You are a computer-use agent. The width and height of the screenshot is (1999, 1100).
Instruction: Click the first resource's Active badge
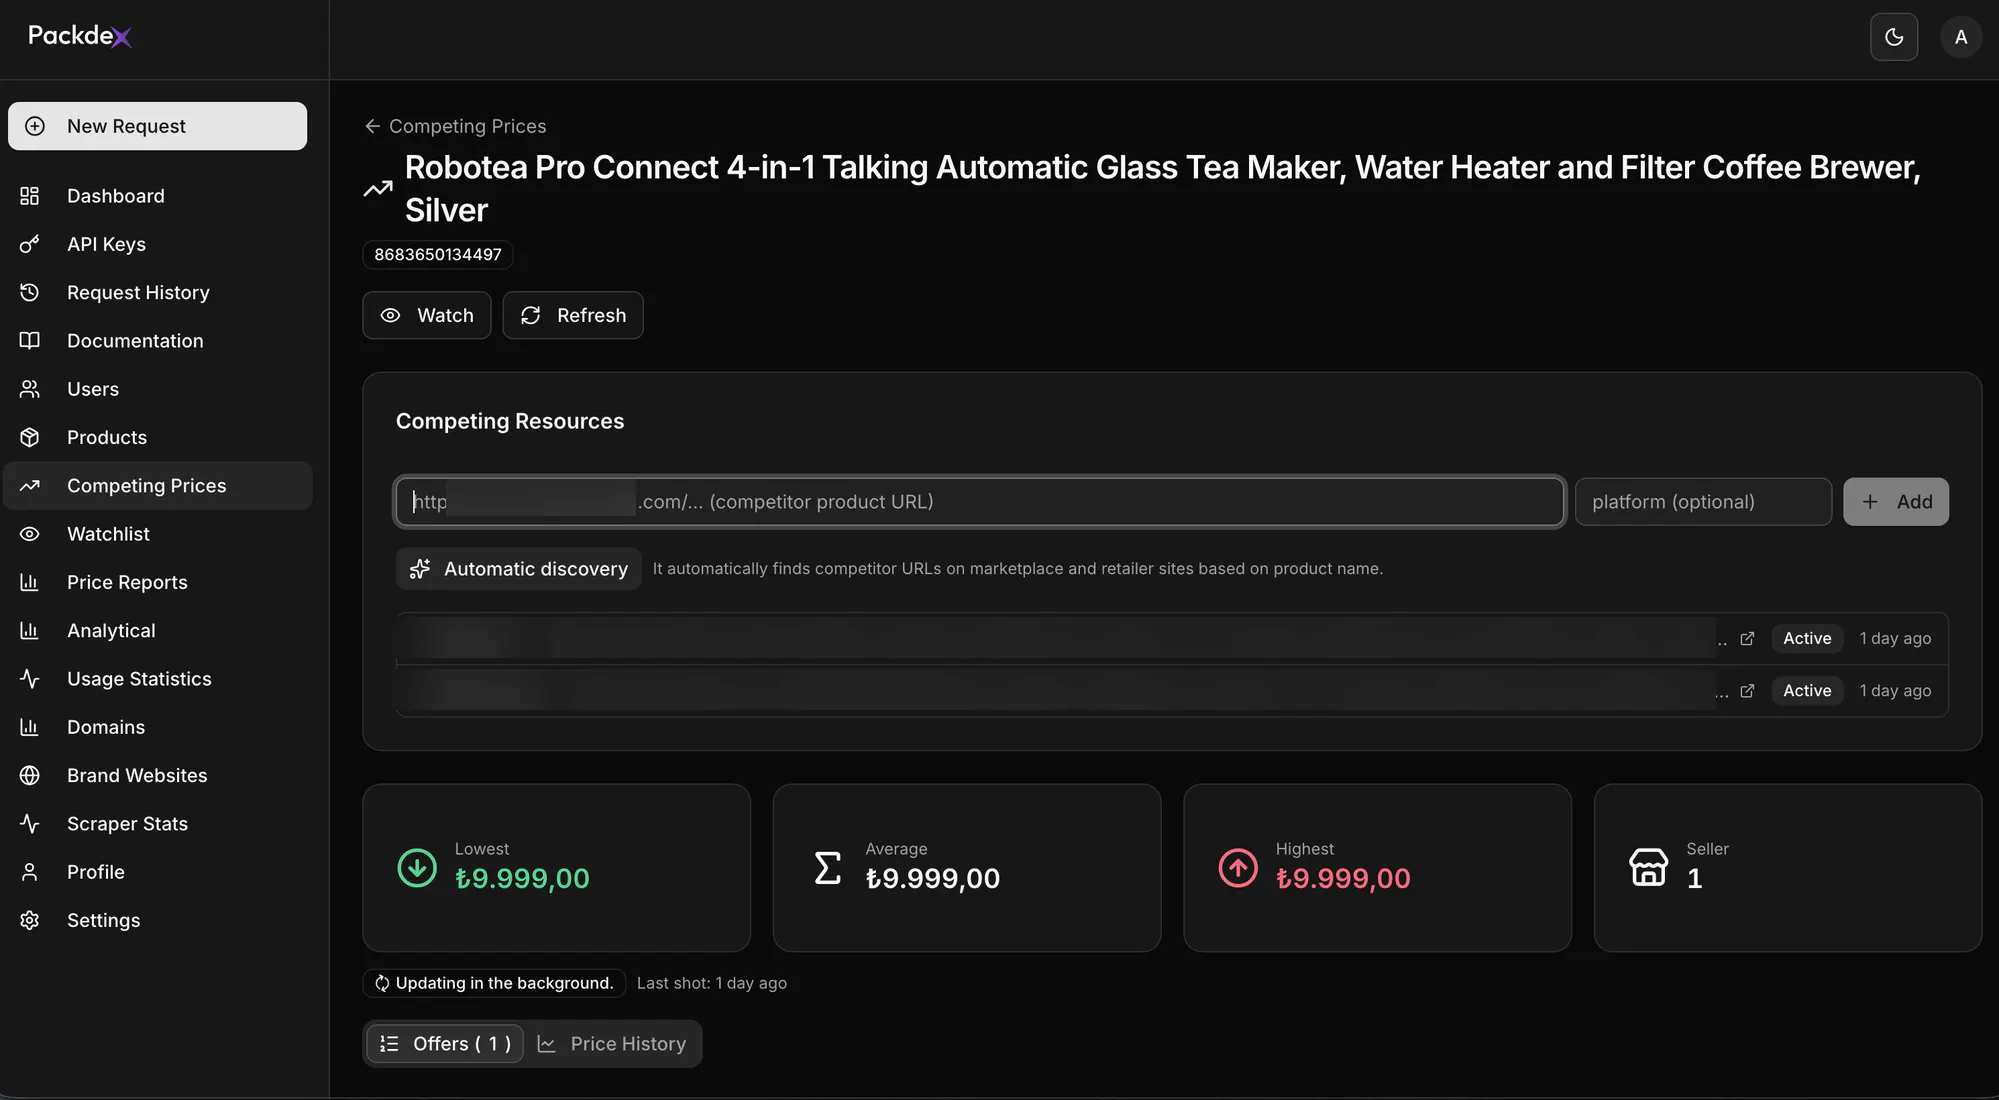point(1807,639)
